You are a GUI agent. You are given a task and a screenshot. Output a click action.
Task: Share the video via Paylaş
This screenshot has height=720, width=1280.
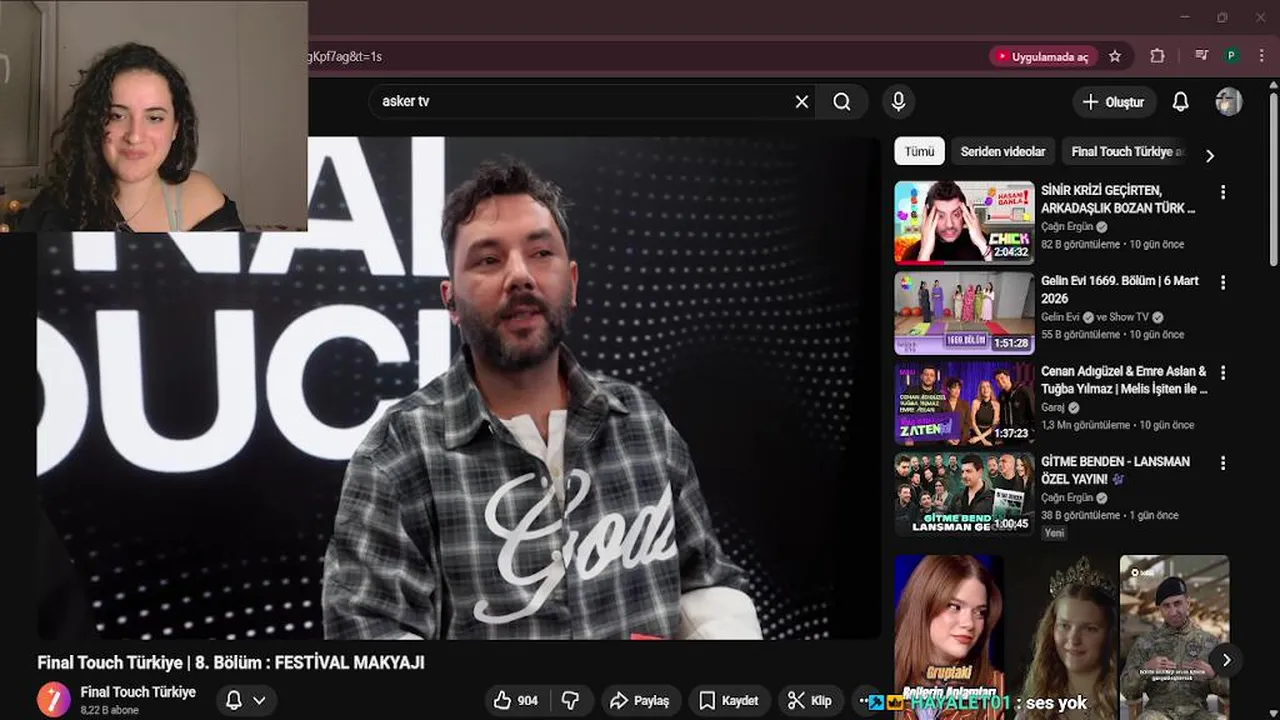(640, 701)
